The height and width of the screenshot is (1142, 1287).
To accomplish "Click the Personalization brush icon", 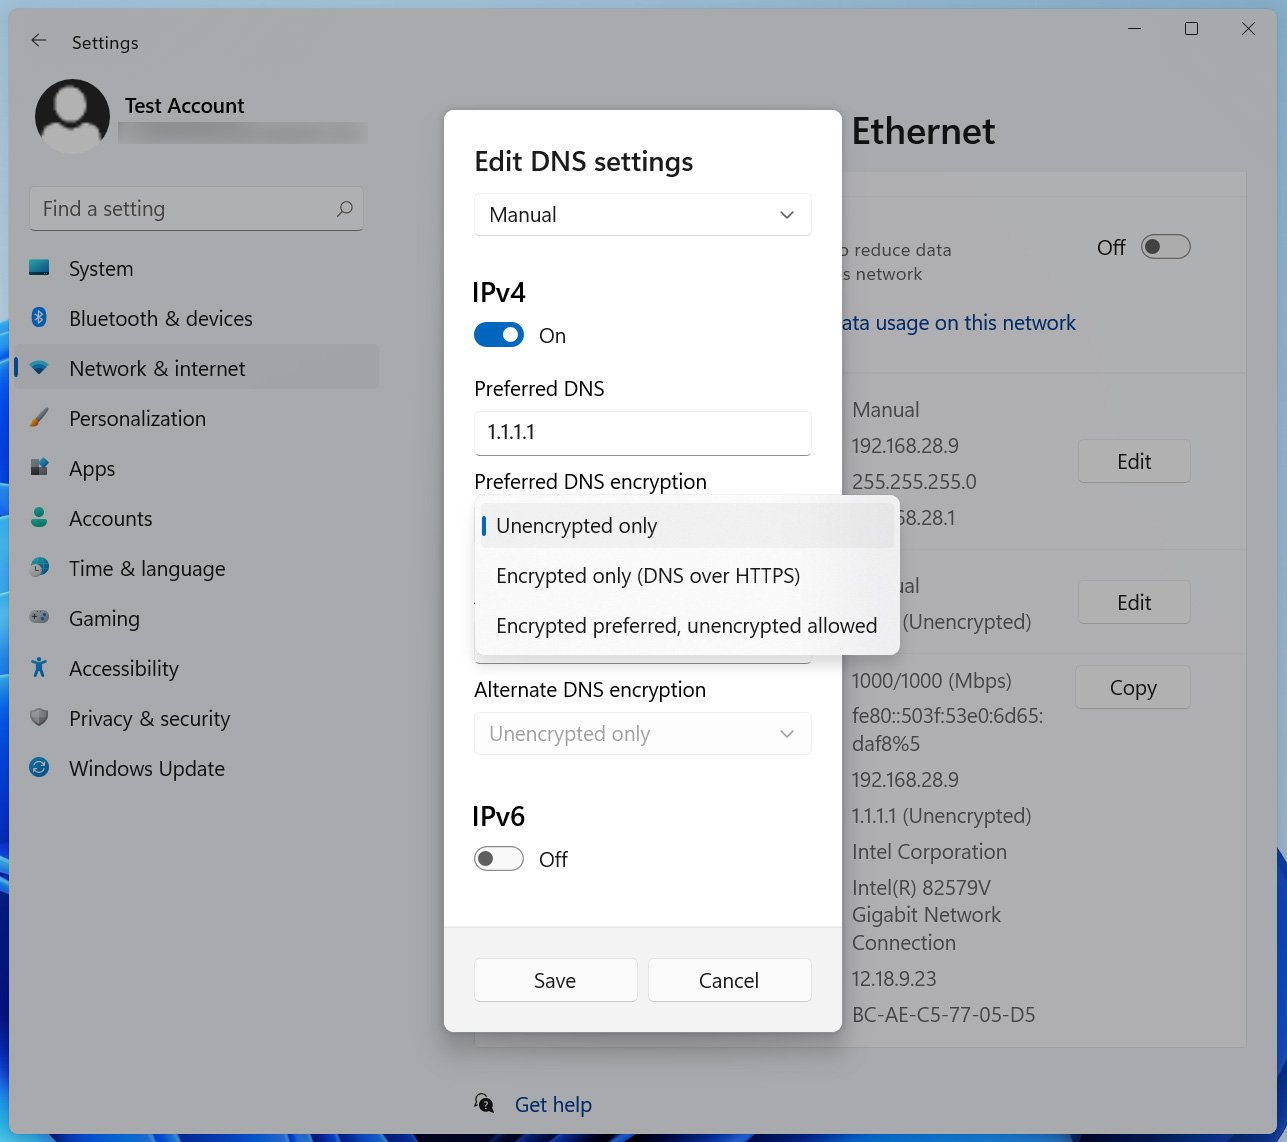I will [x=38, y=418].
